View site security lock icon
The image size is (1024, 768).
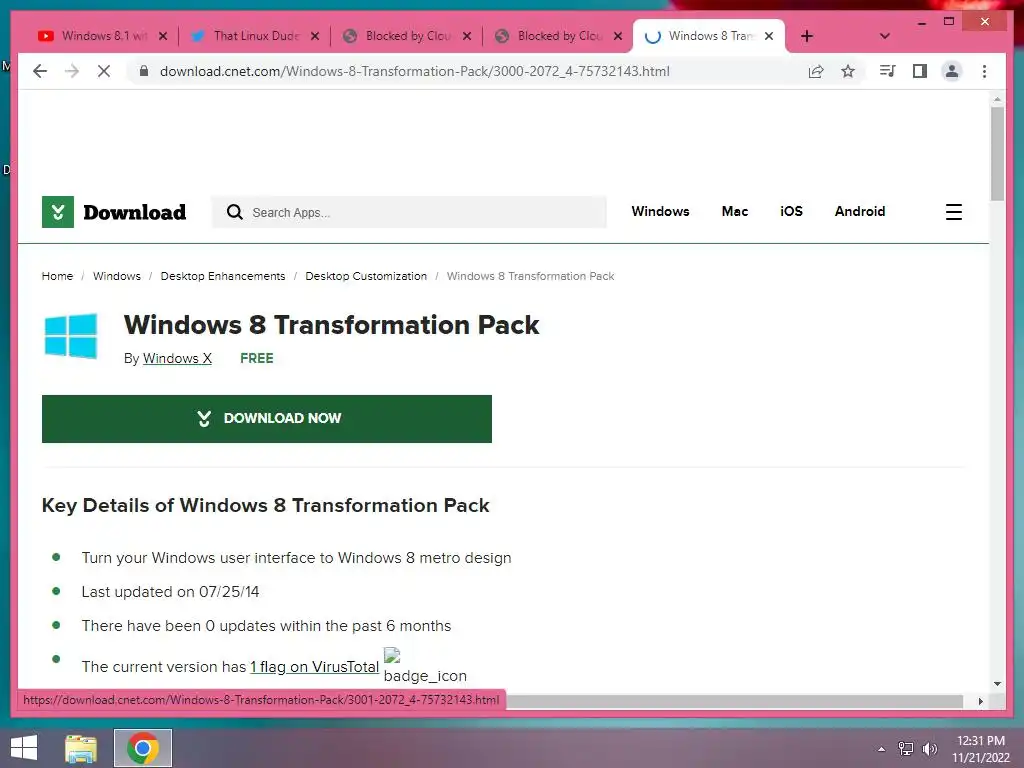point(144,71)
